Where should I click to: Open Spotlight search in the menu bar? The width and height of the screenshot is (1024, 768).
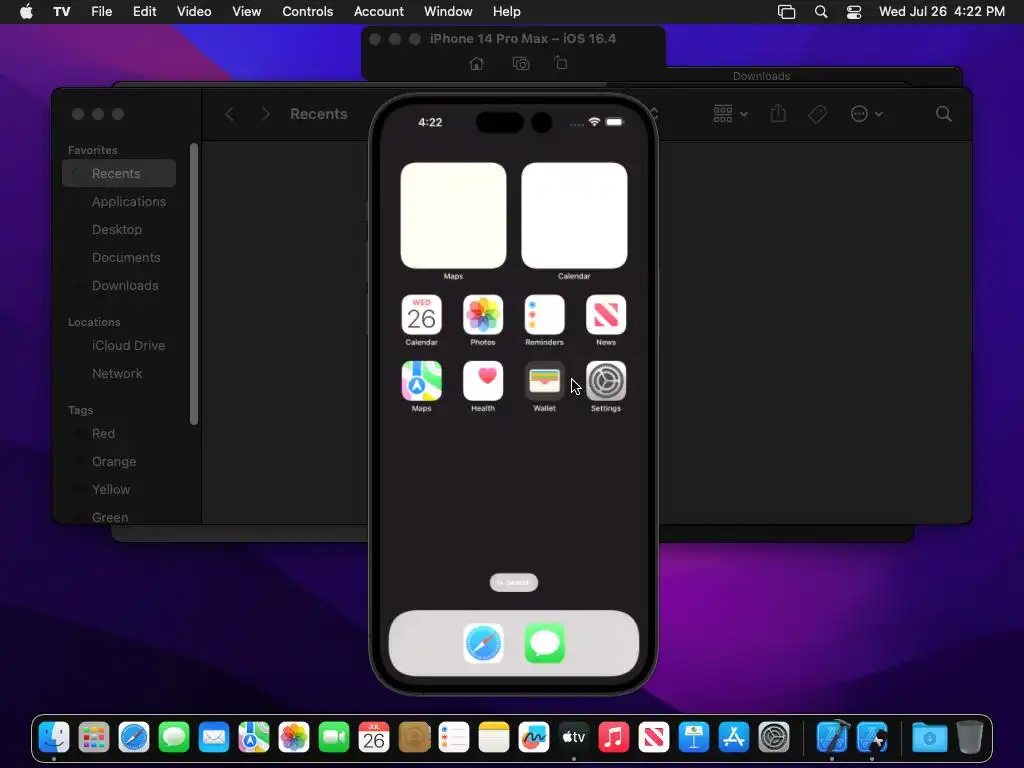[821, 12]
